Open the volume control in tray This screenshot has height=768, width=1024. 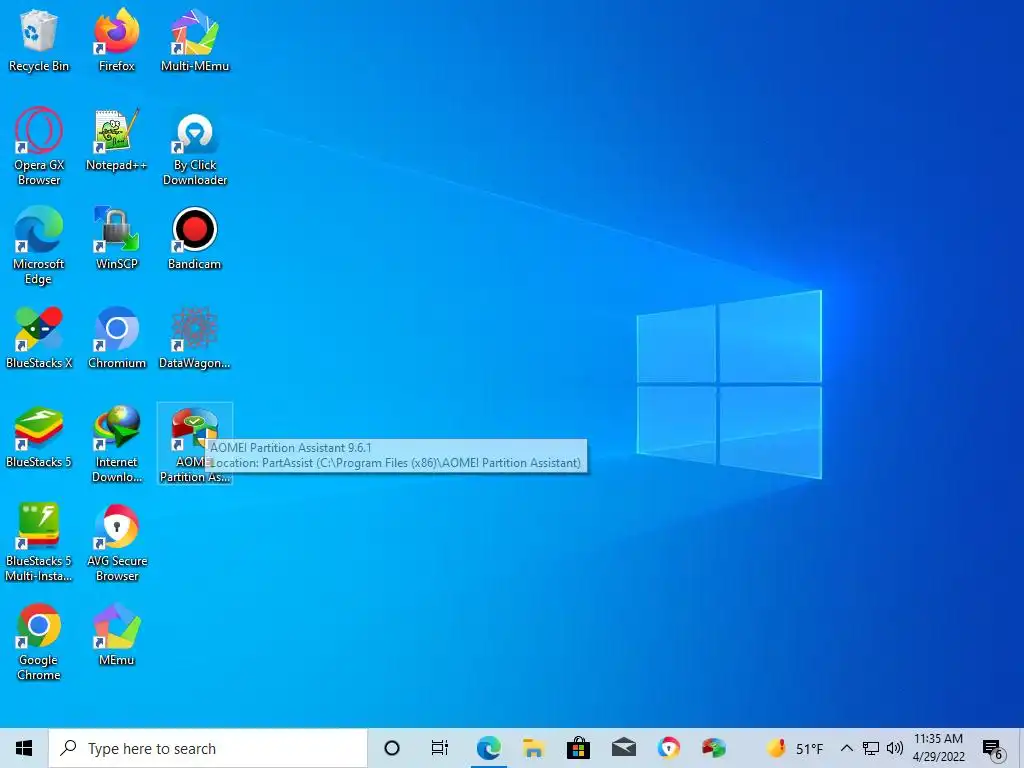[895, 748]
